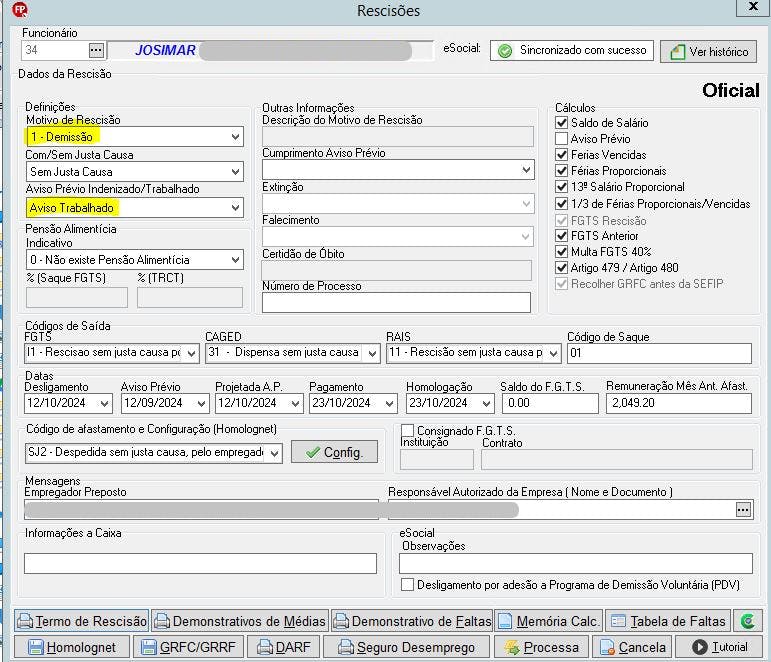771x662 pixels.
Task: Uncheck Multa FGTS 40%
Action: (562, 251)
